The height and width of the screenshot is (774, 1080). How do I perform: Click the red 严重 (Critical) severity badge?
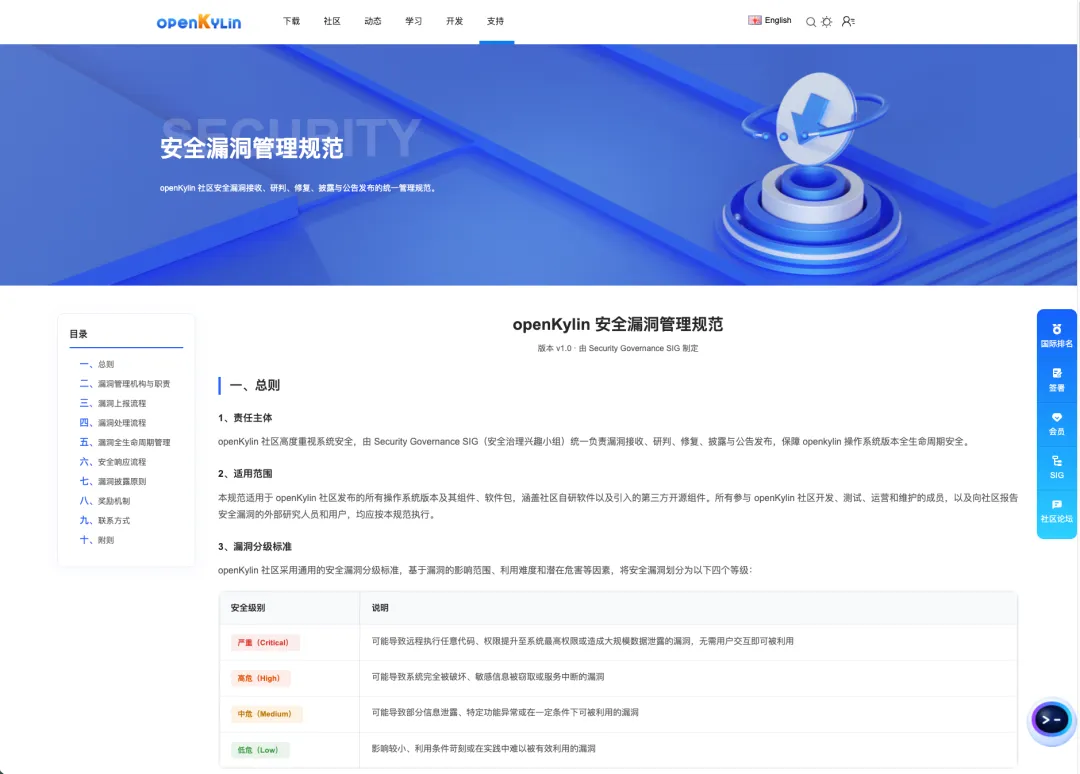click(264, 642)
